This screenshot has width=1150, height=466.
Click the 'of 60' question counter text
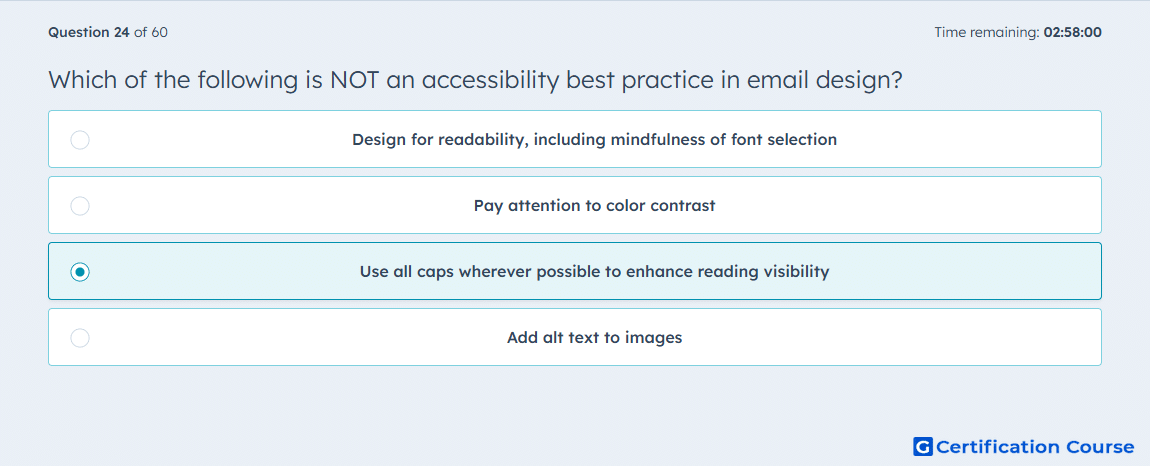(150, 32)
